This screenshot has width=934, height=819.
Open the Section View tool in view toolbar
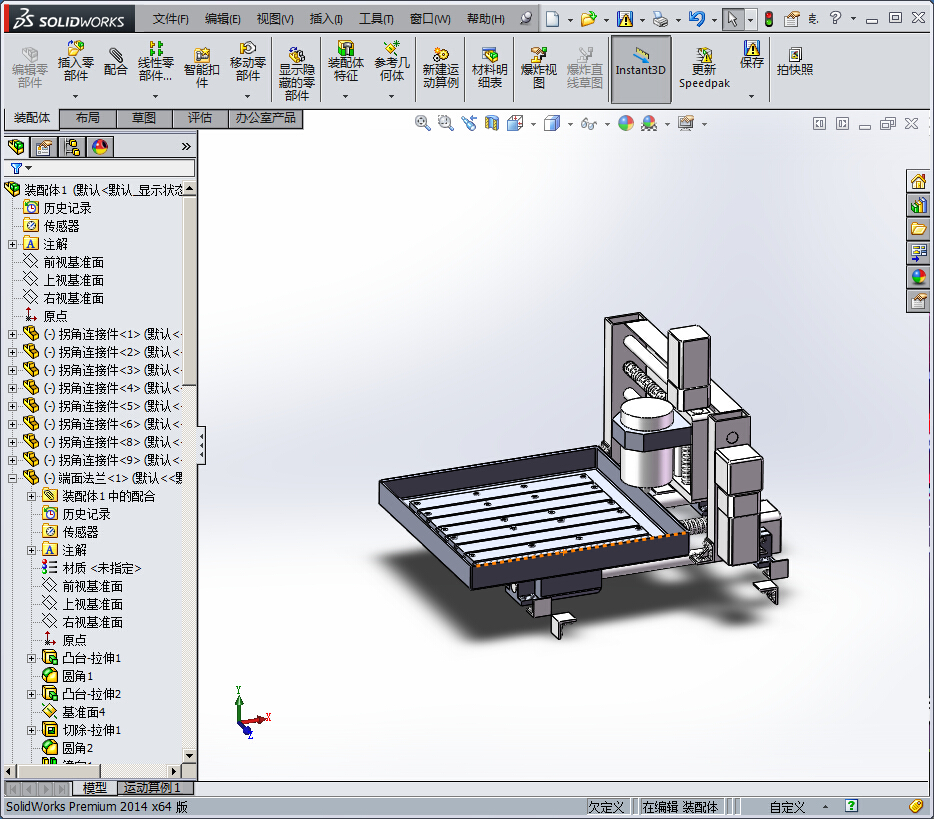(x=491, y=123)
